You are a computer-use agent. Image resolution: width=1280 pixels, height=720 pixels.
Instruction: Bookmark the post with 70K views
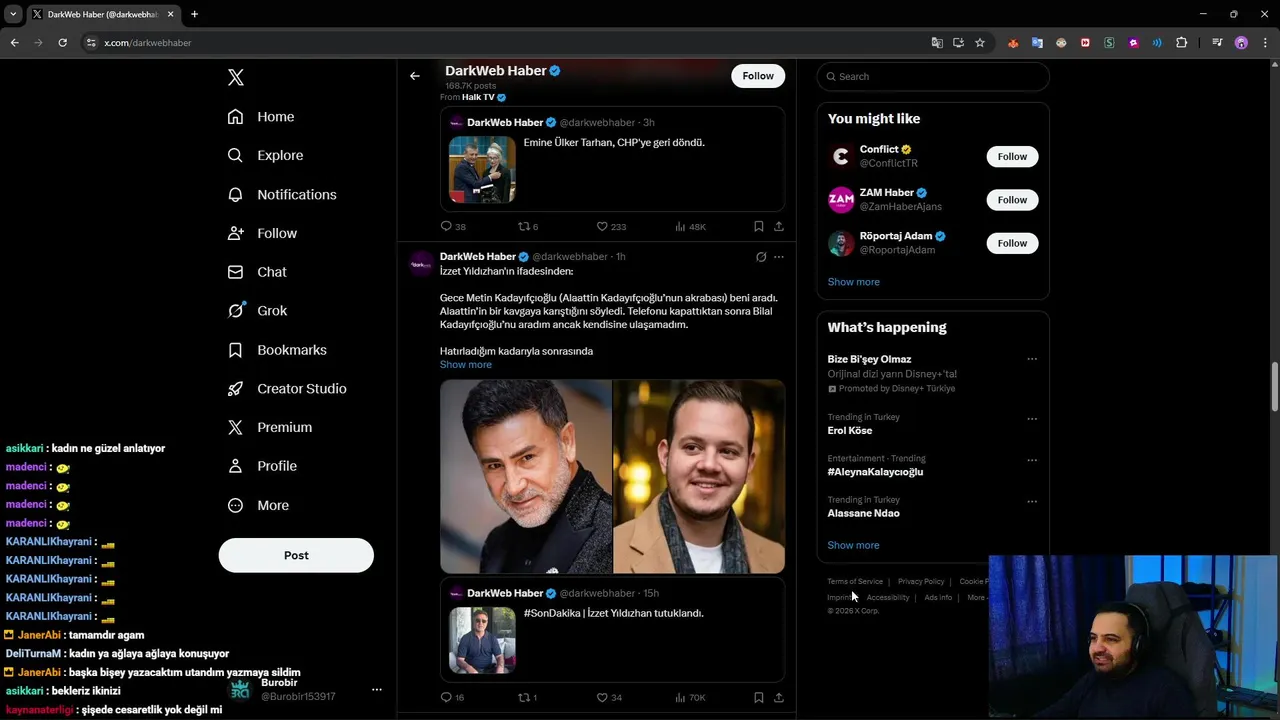[759, 697]
